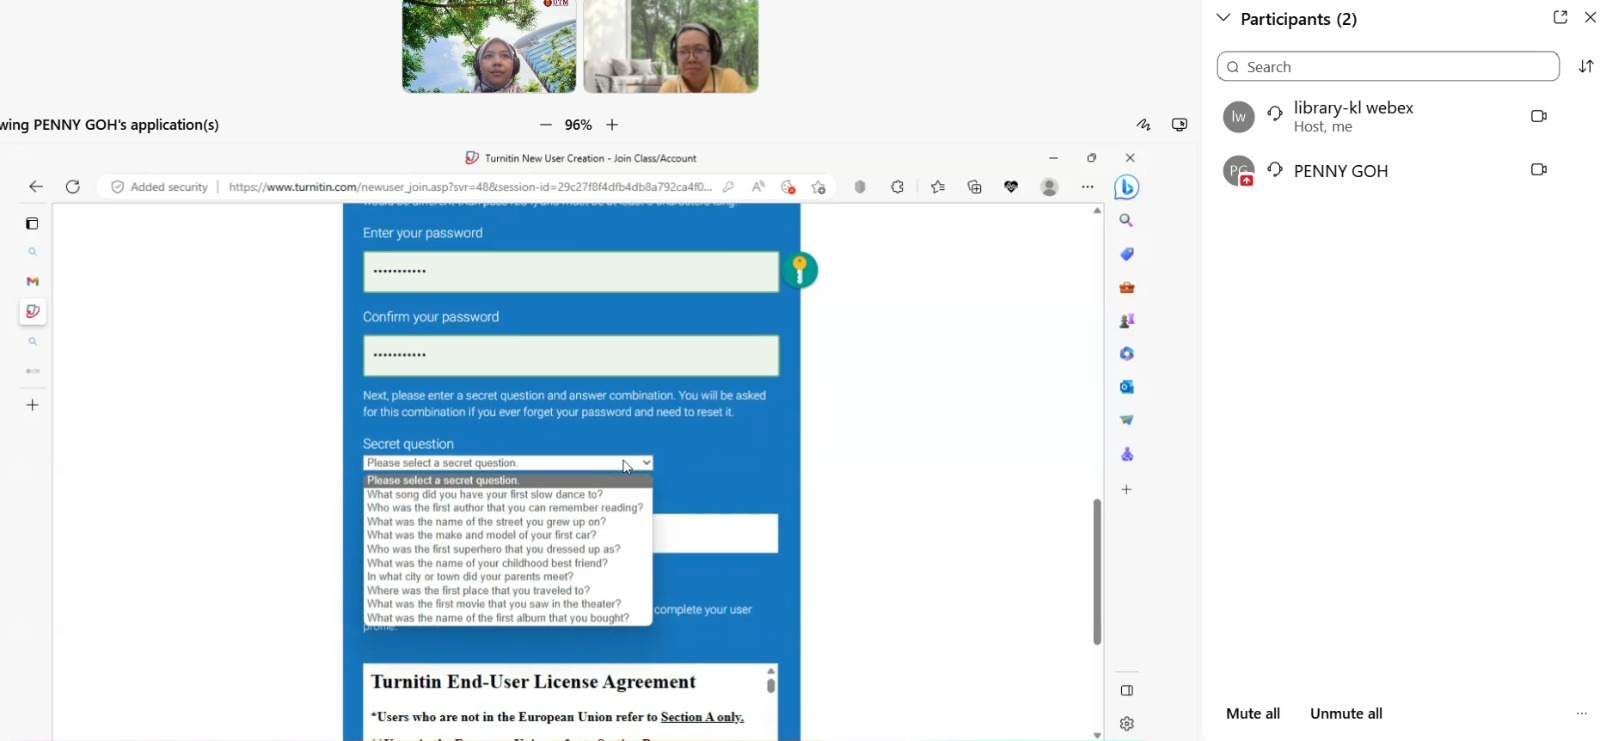This screenshot has width=1600, height=741.
Task: Add a new app to Edge sidebar
Action: (x=1127, y=490)
